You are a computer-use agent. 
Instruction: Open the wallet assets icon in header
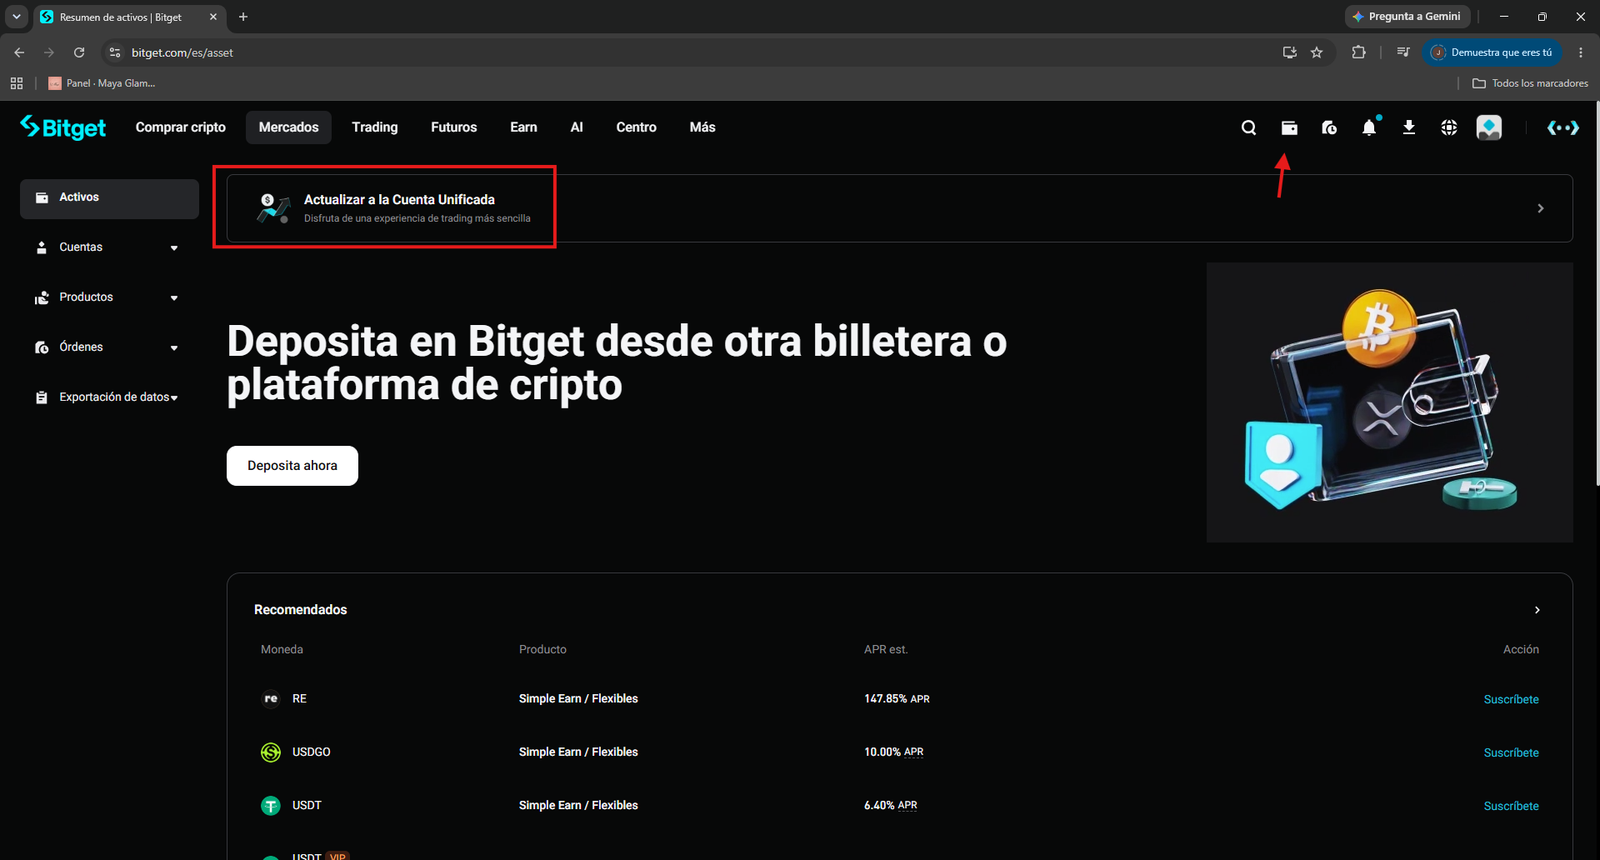[1289, 127]
